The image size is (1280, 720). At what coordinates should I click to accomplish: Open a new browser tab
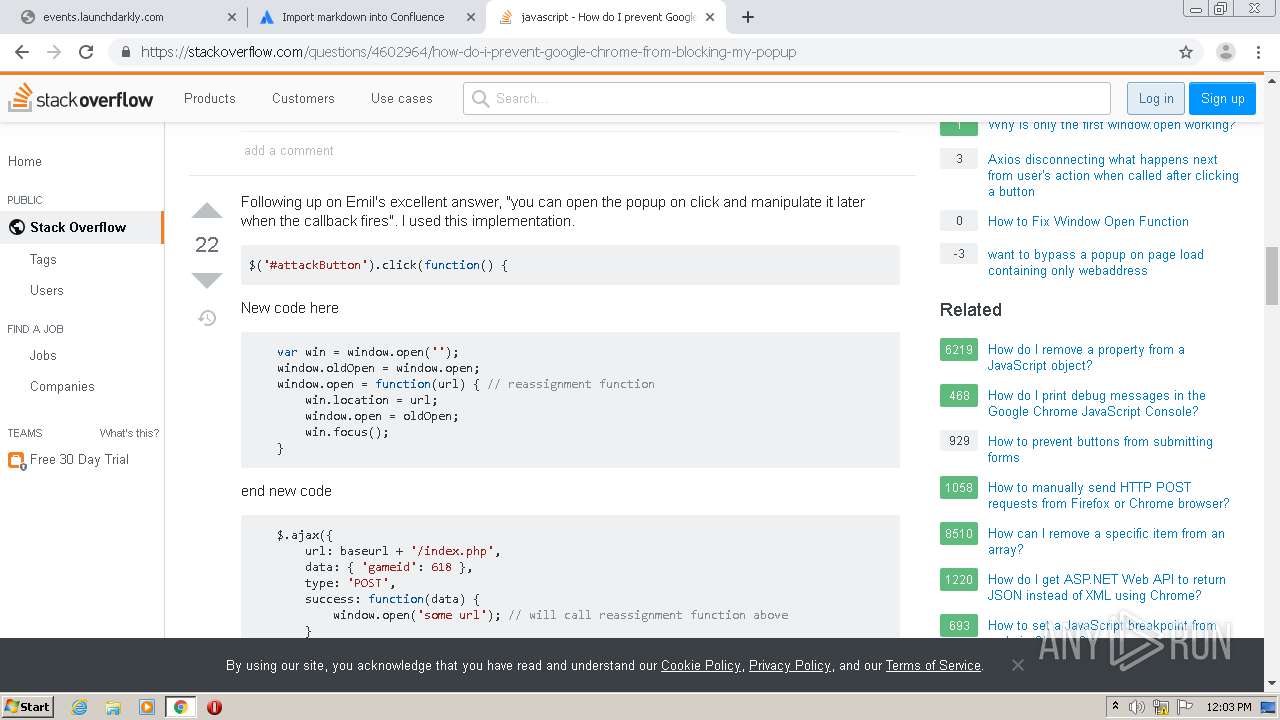[748, 17]
